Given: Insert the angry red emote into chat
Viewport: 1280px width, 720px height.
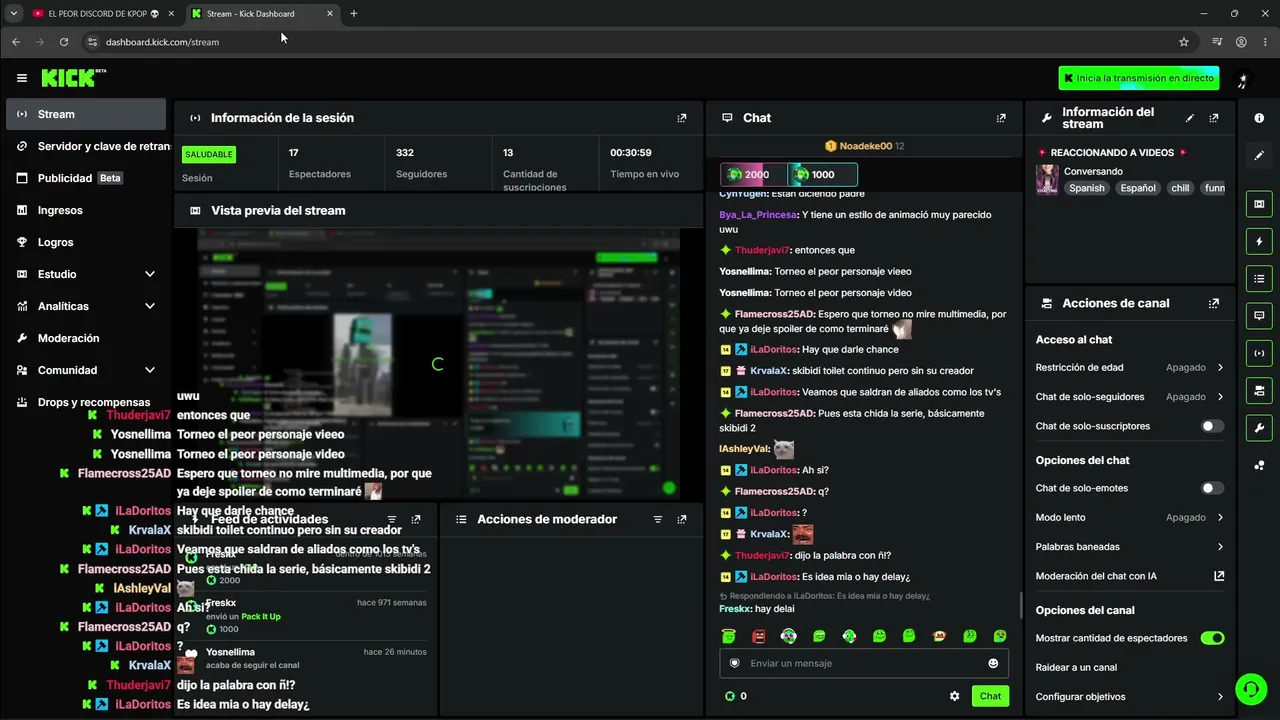Looking at the screenshot, I should 759,636.
